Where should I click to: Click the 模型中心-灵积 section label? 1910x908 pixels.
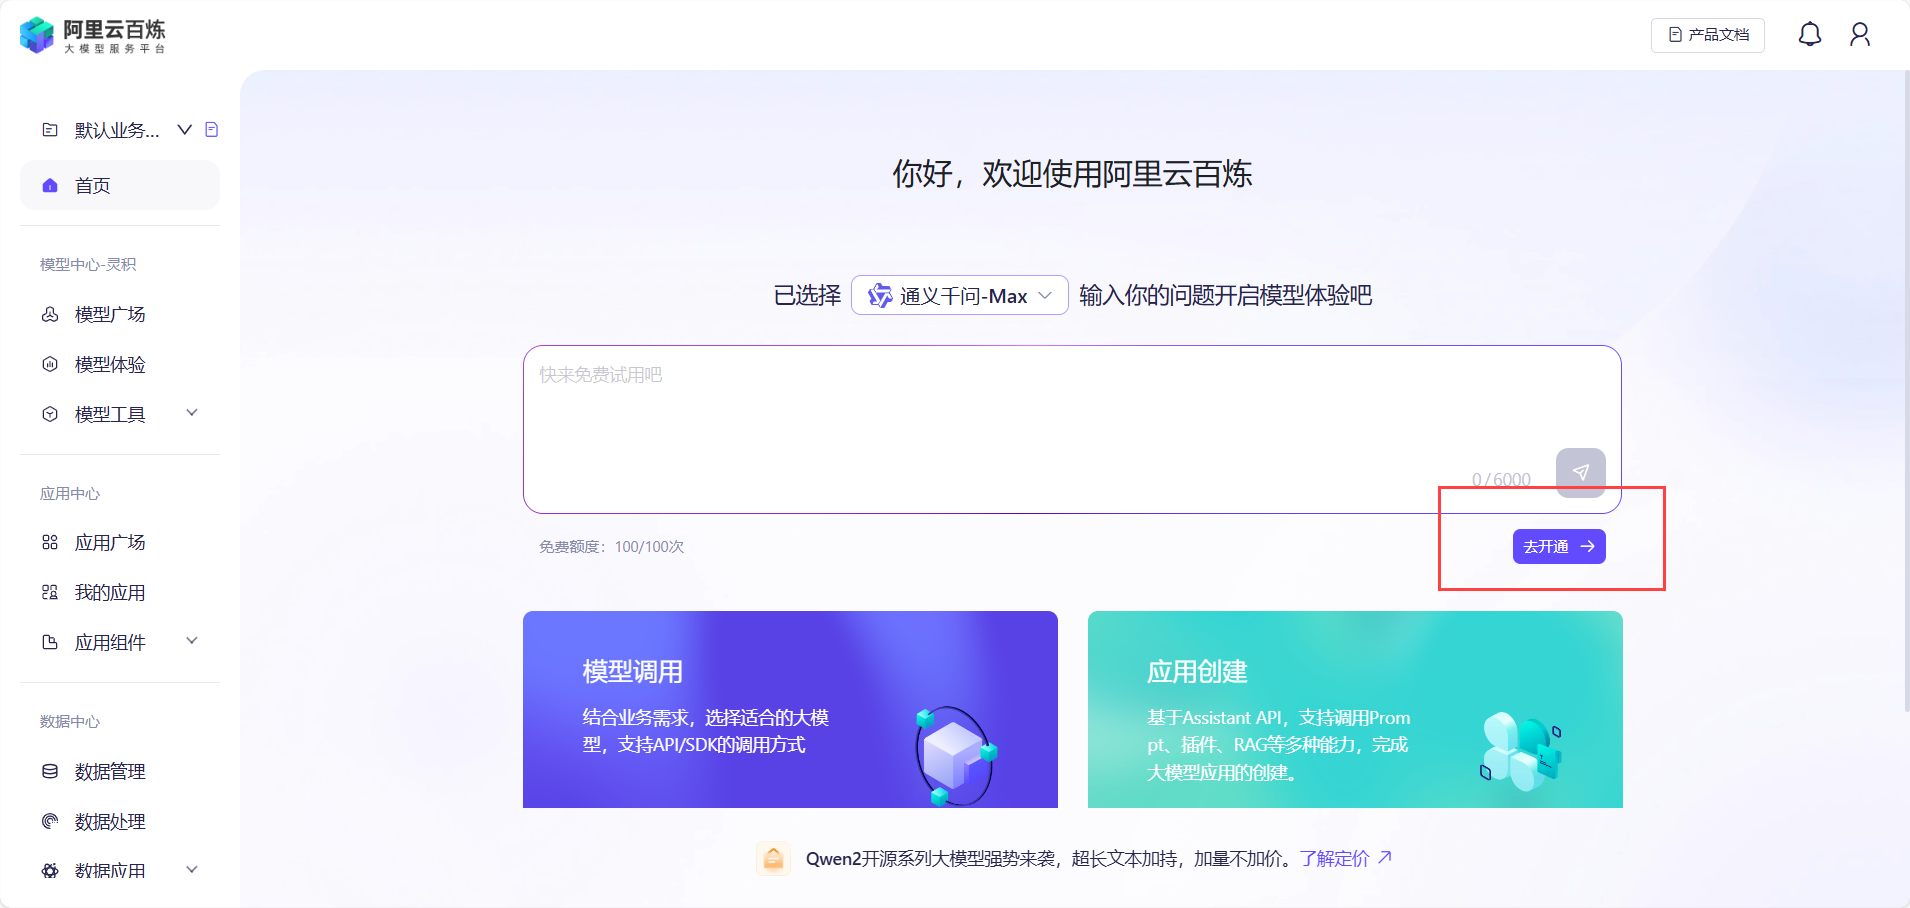click(88, 264)
